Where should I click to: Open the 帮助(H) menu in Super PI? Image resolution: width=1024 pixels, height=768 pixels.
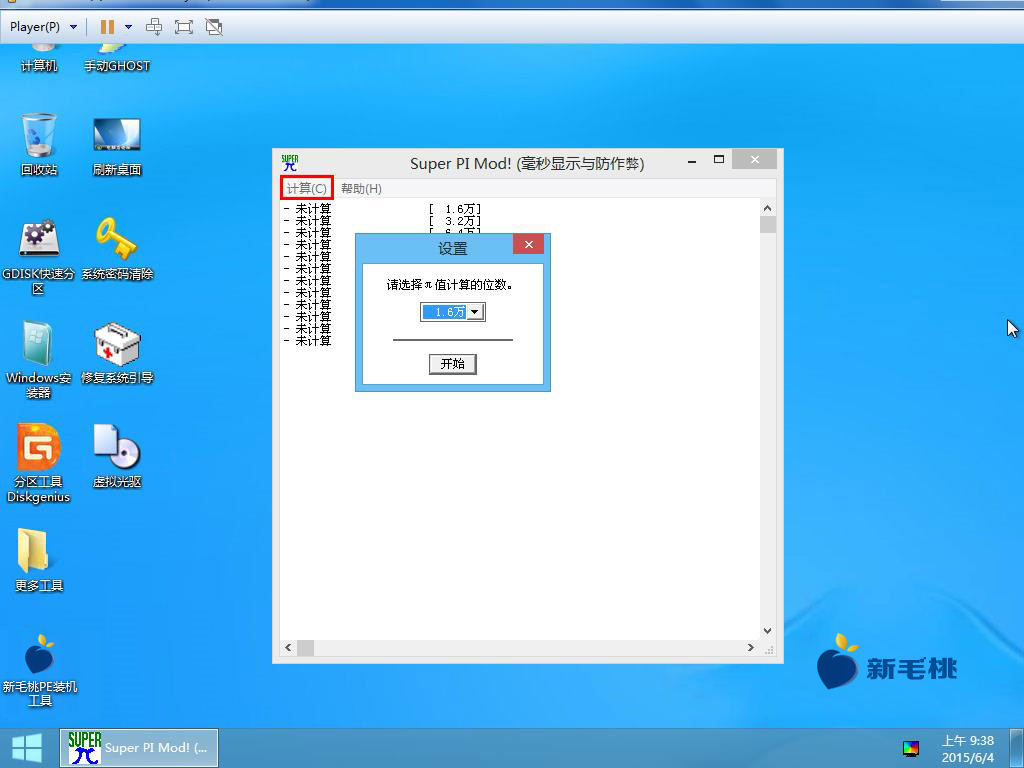coord(361,188)
